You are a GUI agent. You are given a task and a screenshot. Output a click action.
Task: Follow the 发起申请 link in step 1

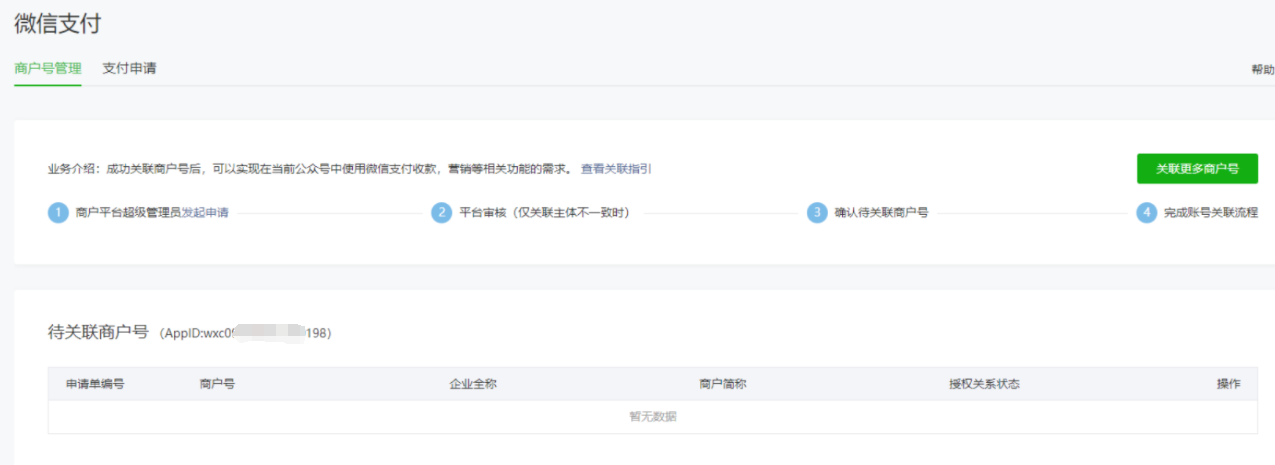click(x=205, y=213)
